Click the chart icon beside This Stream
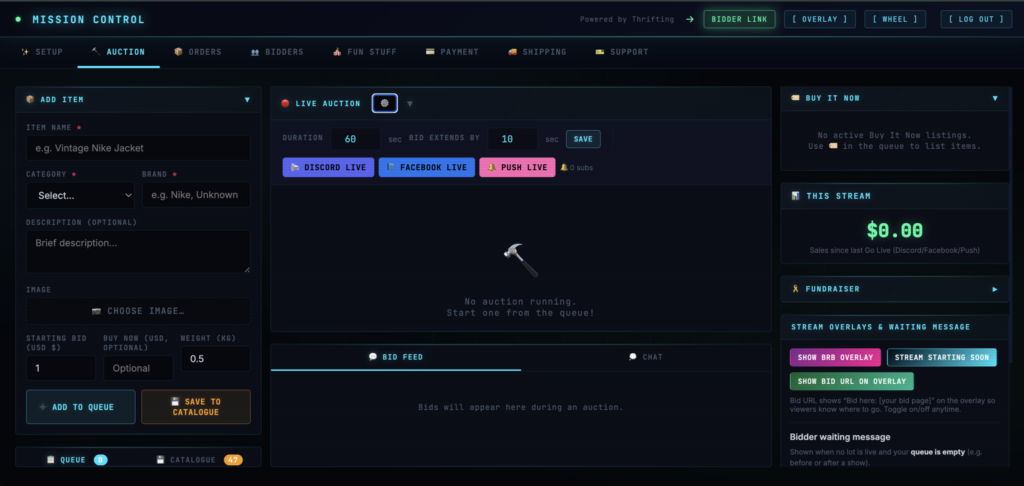 point(795,196)
